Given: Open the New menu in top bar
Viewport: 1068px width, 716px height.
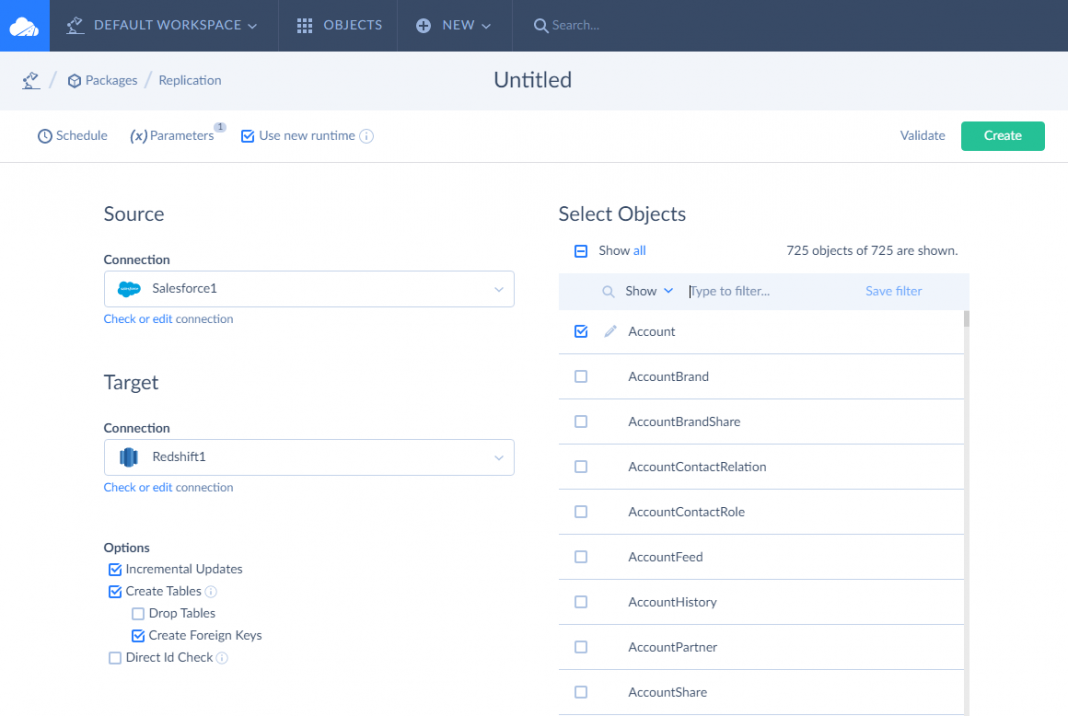Looking at the screenshot, I should click(x=455, y=26).
